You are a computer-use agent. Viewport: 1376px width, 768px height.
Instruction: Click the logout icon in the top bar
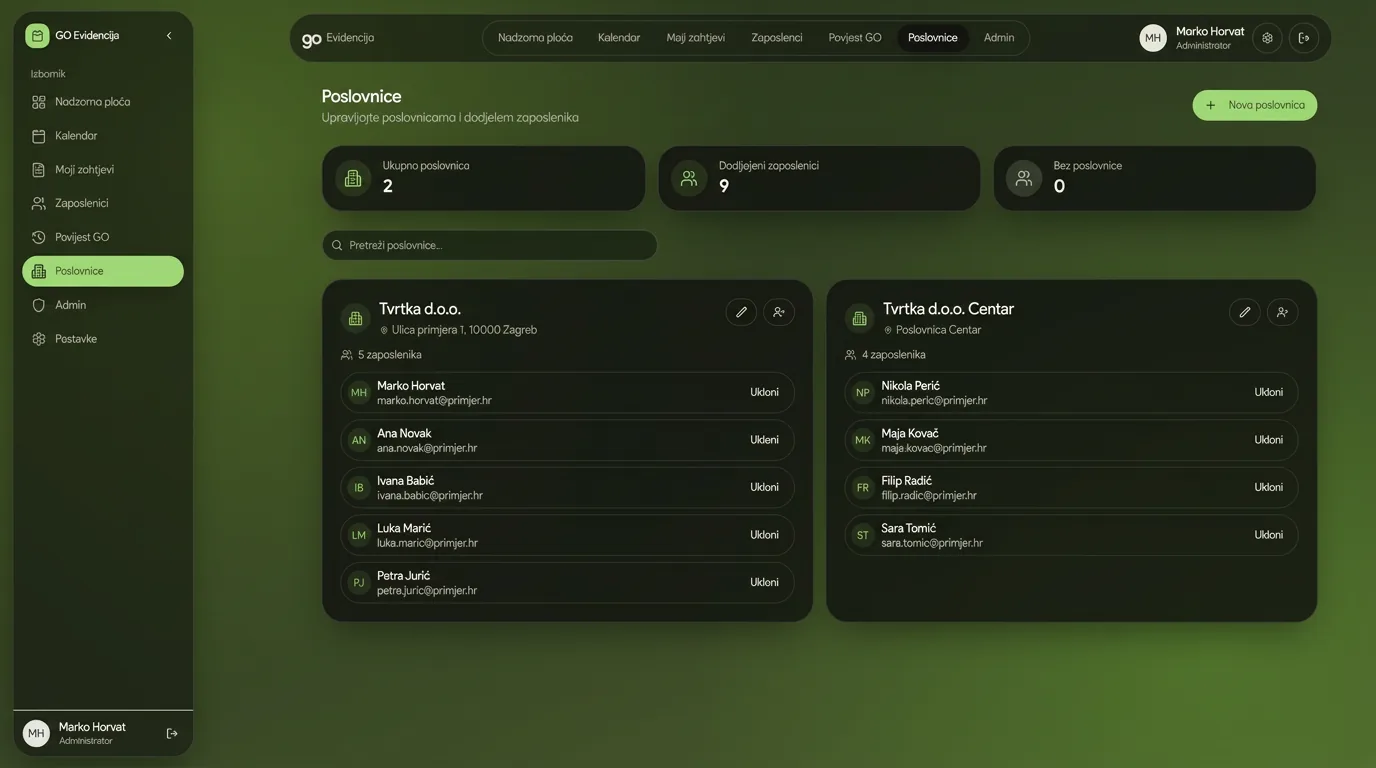(1304, 38)
